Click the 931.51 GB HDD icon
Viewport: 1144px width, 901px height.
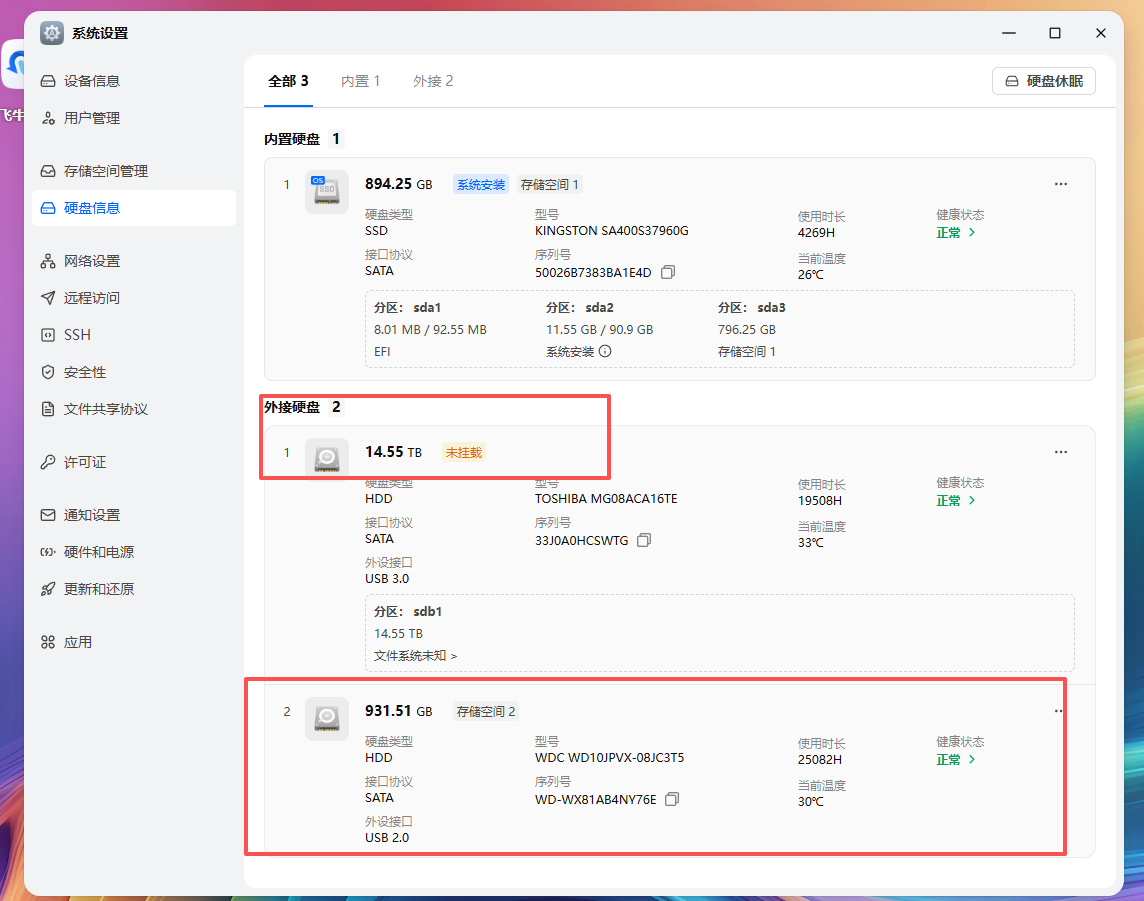(x=326, y=719)
